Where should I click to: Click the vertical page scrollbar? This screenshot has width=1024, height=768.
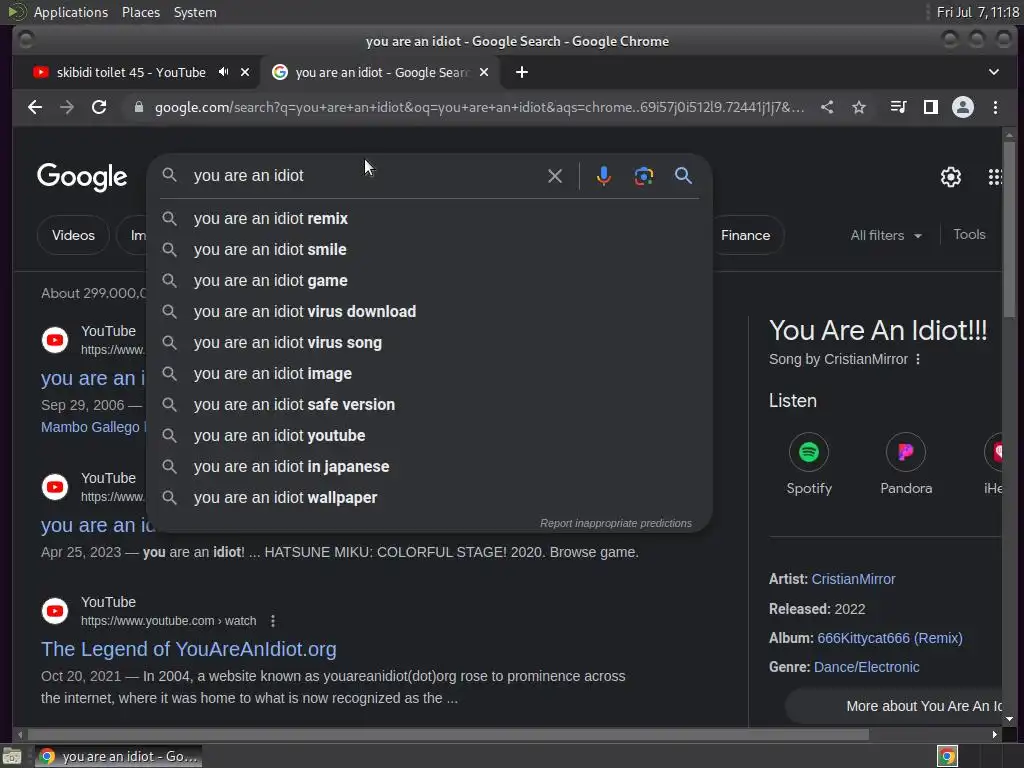(1009, 229)
